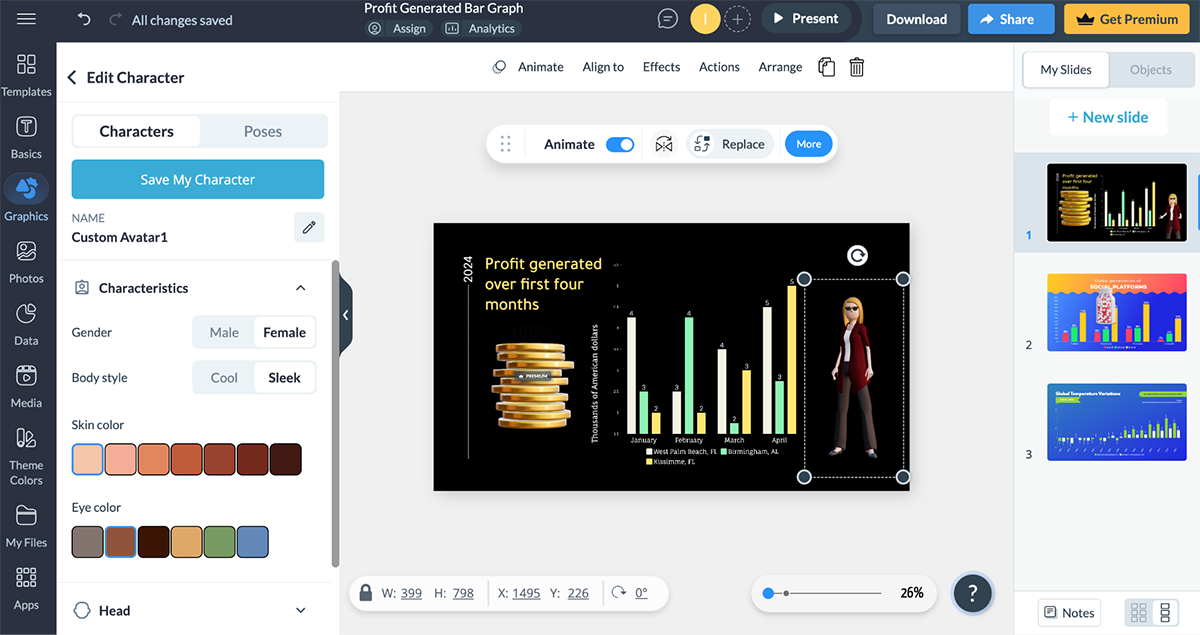The image size is (1200, 635).
Task: Select the darkest skin color swatch
Action: coord(286,458)
